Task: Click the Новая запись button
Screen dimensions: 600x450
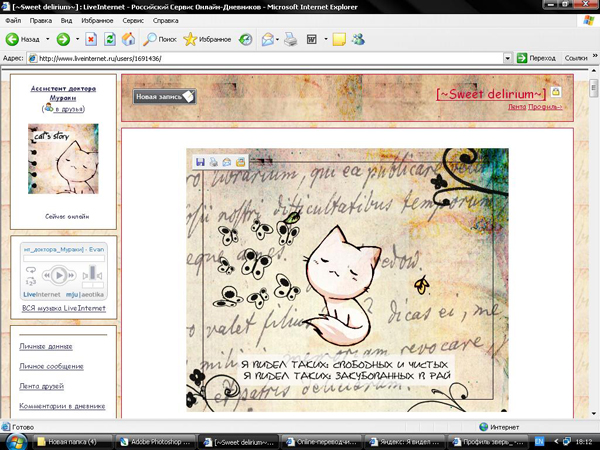Action: (x=165, y=96)
